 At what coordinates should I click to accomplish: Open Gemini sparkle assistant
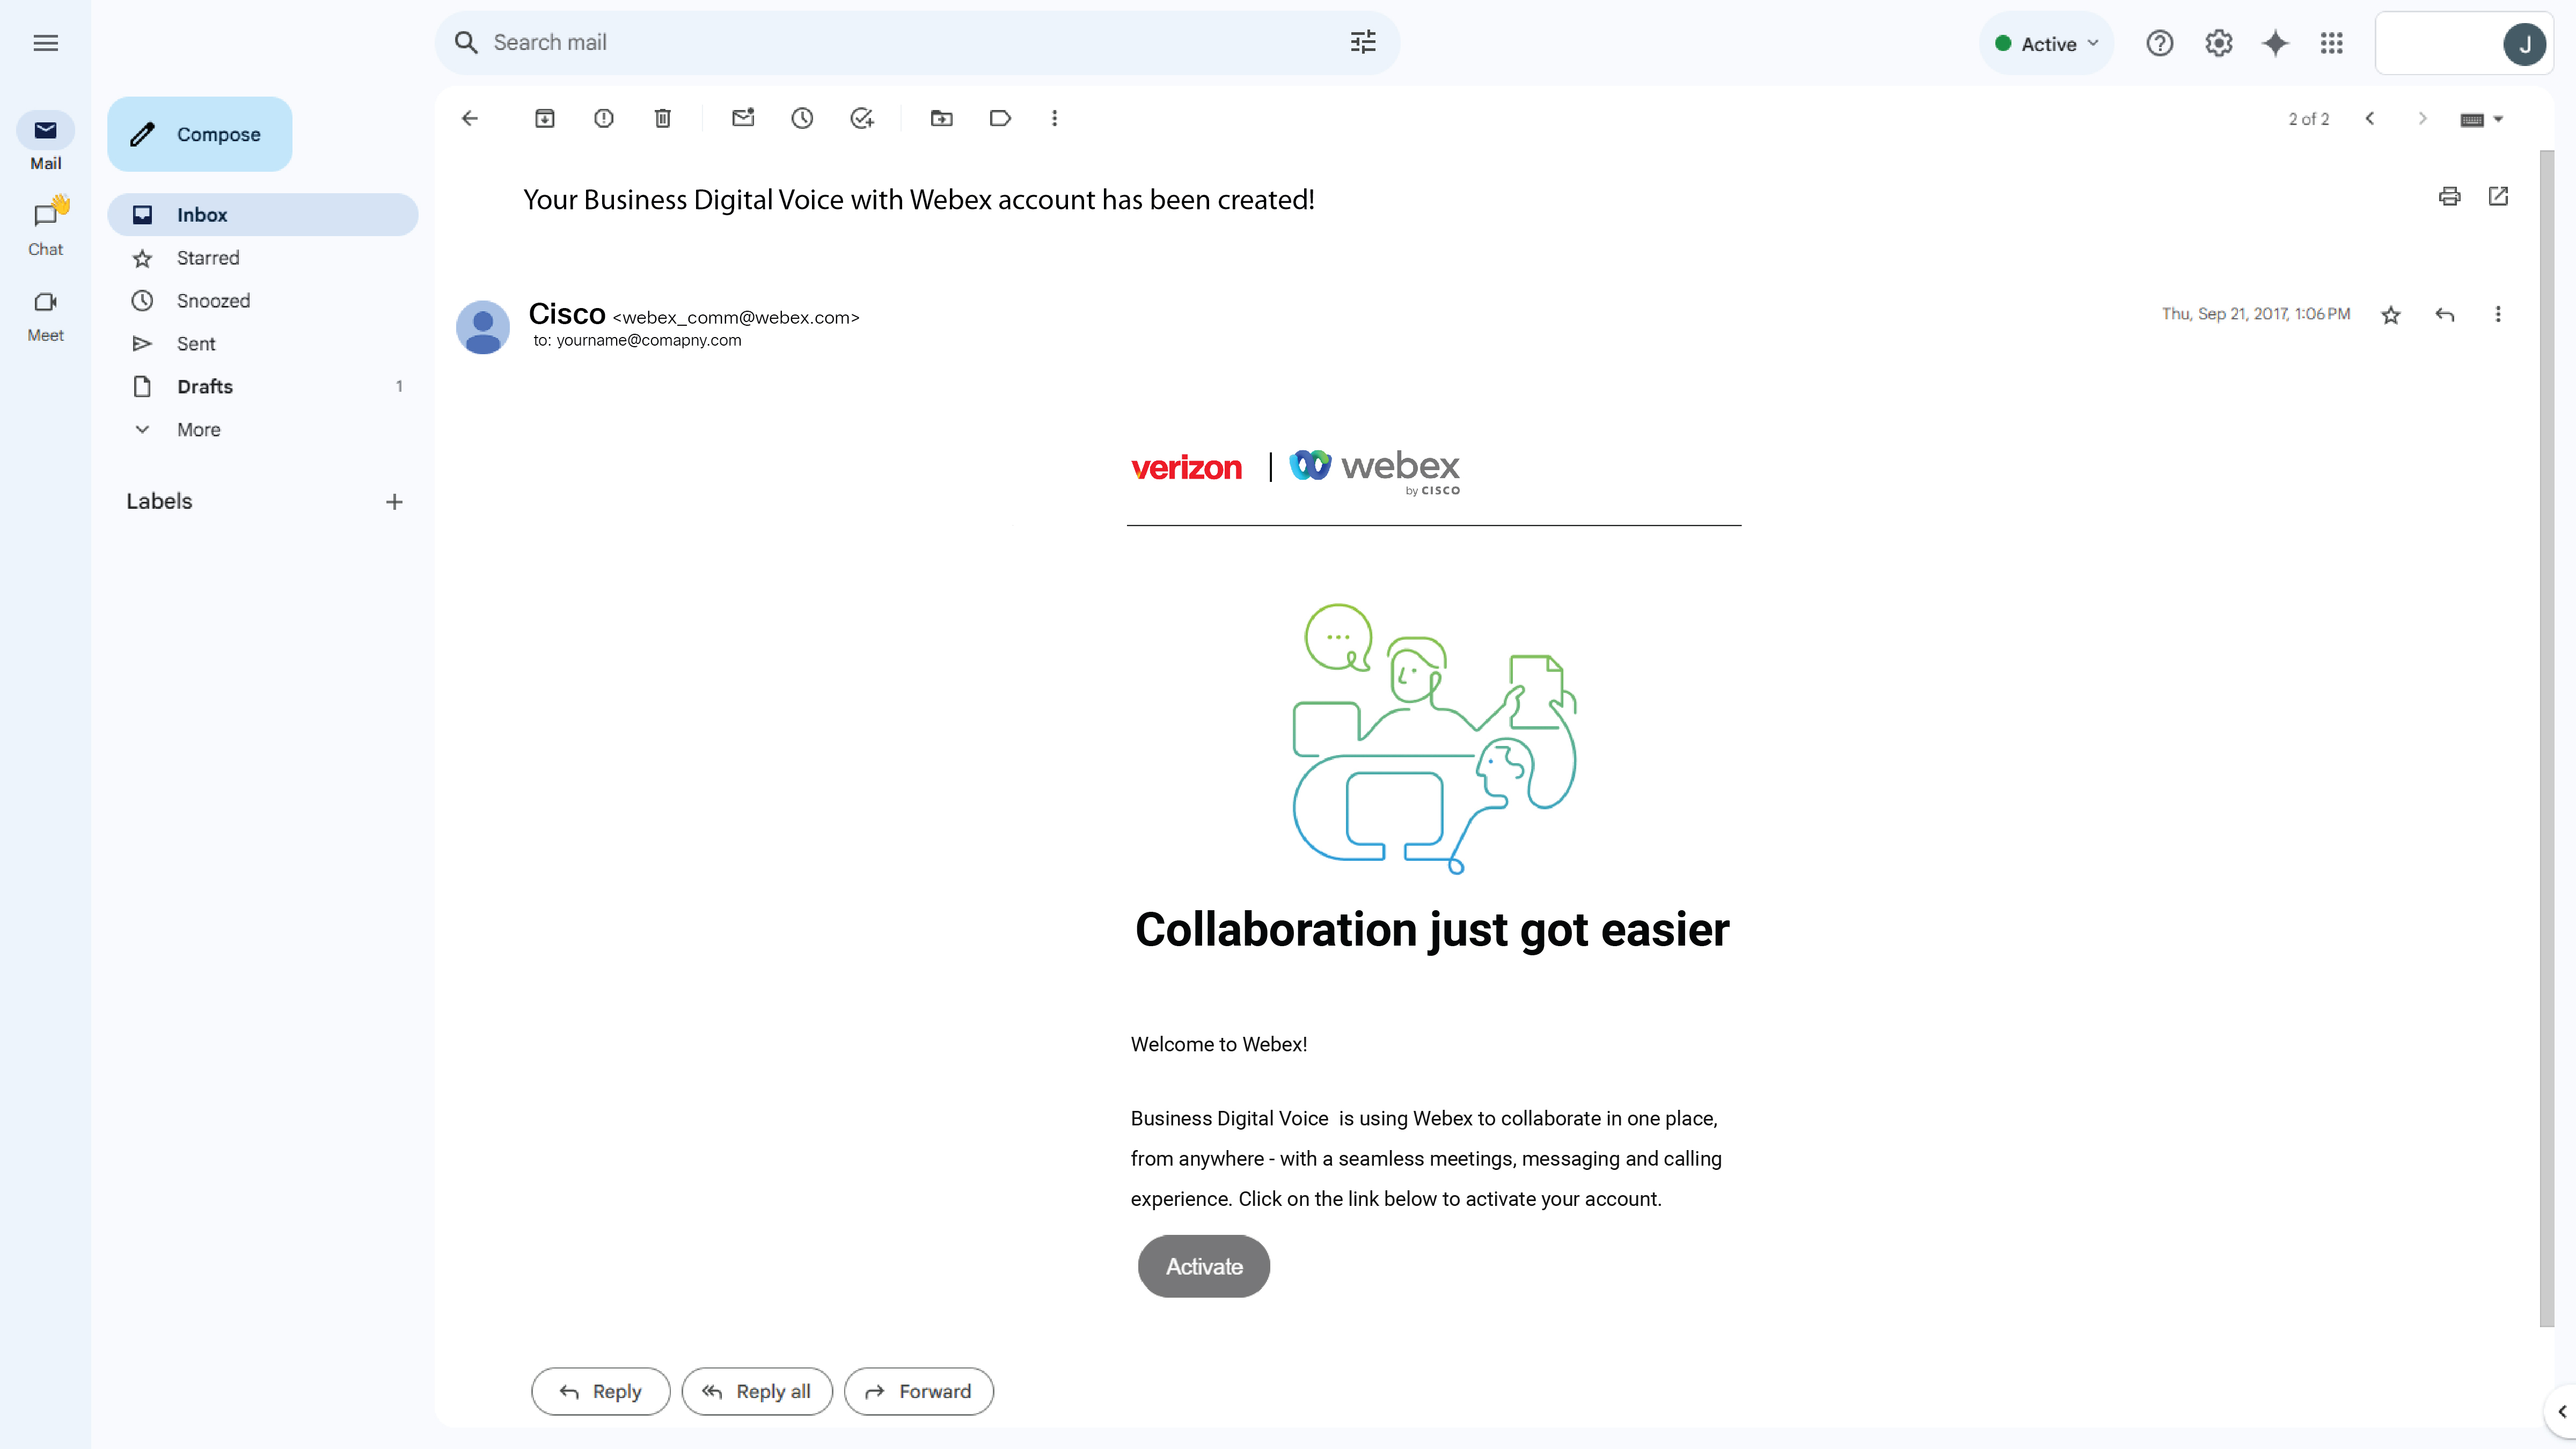(x=2276, y=43)
